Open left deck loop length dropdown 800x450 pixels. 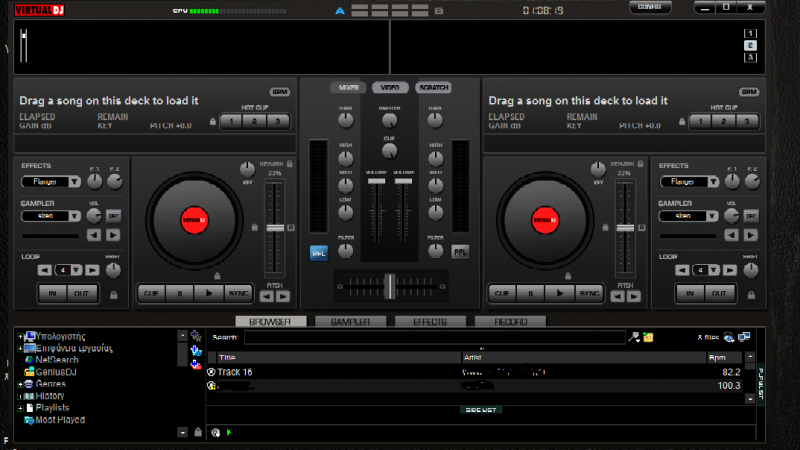[x=76, y=270]
